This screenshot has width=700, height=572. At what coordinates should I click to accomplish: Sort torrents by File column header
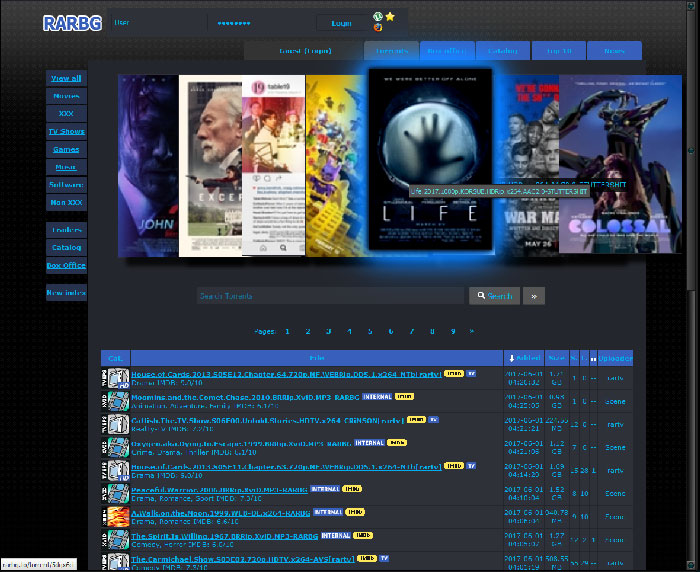click(317, 358)
